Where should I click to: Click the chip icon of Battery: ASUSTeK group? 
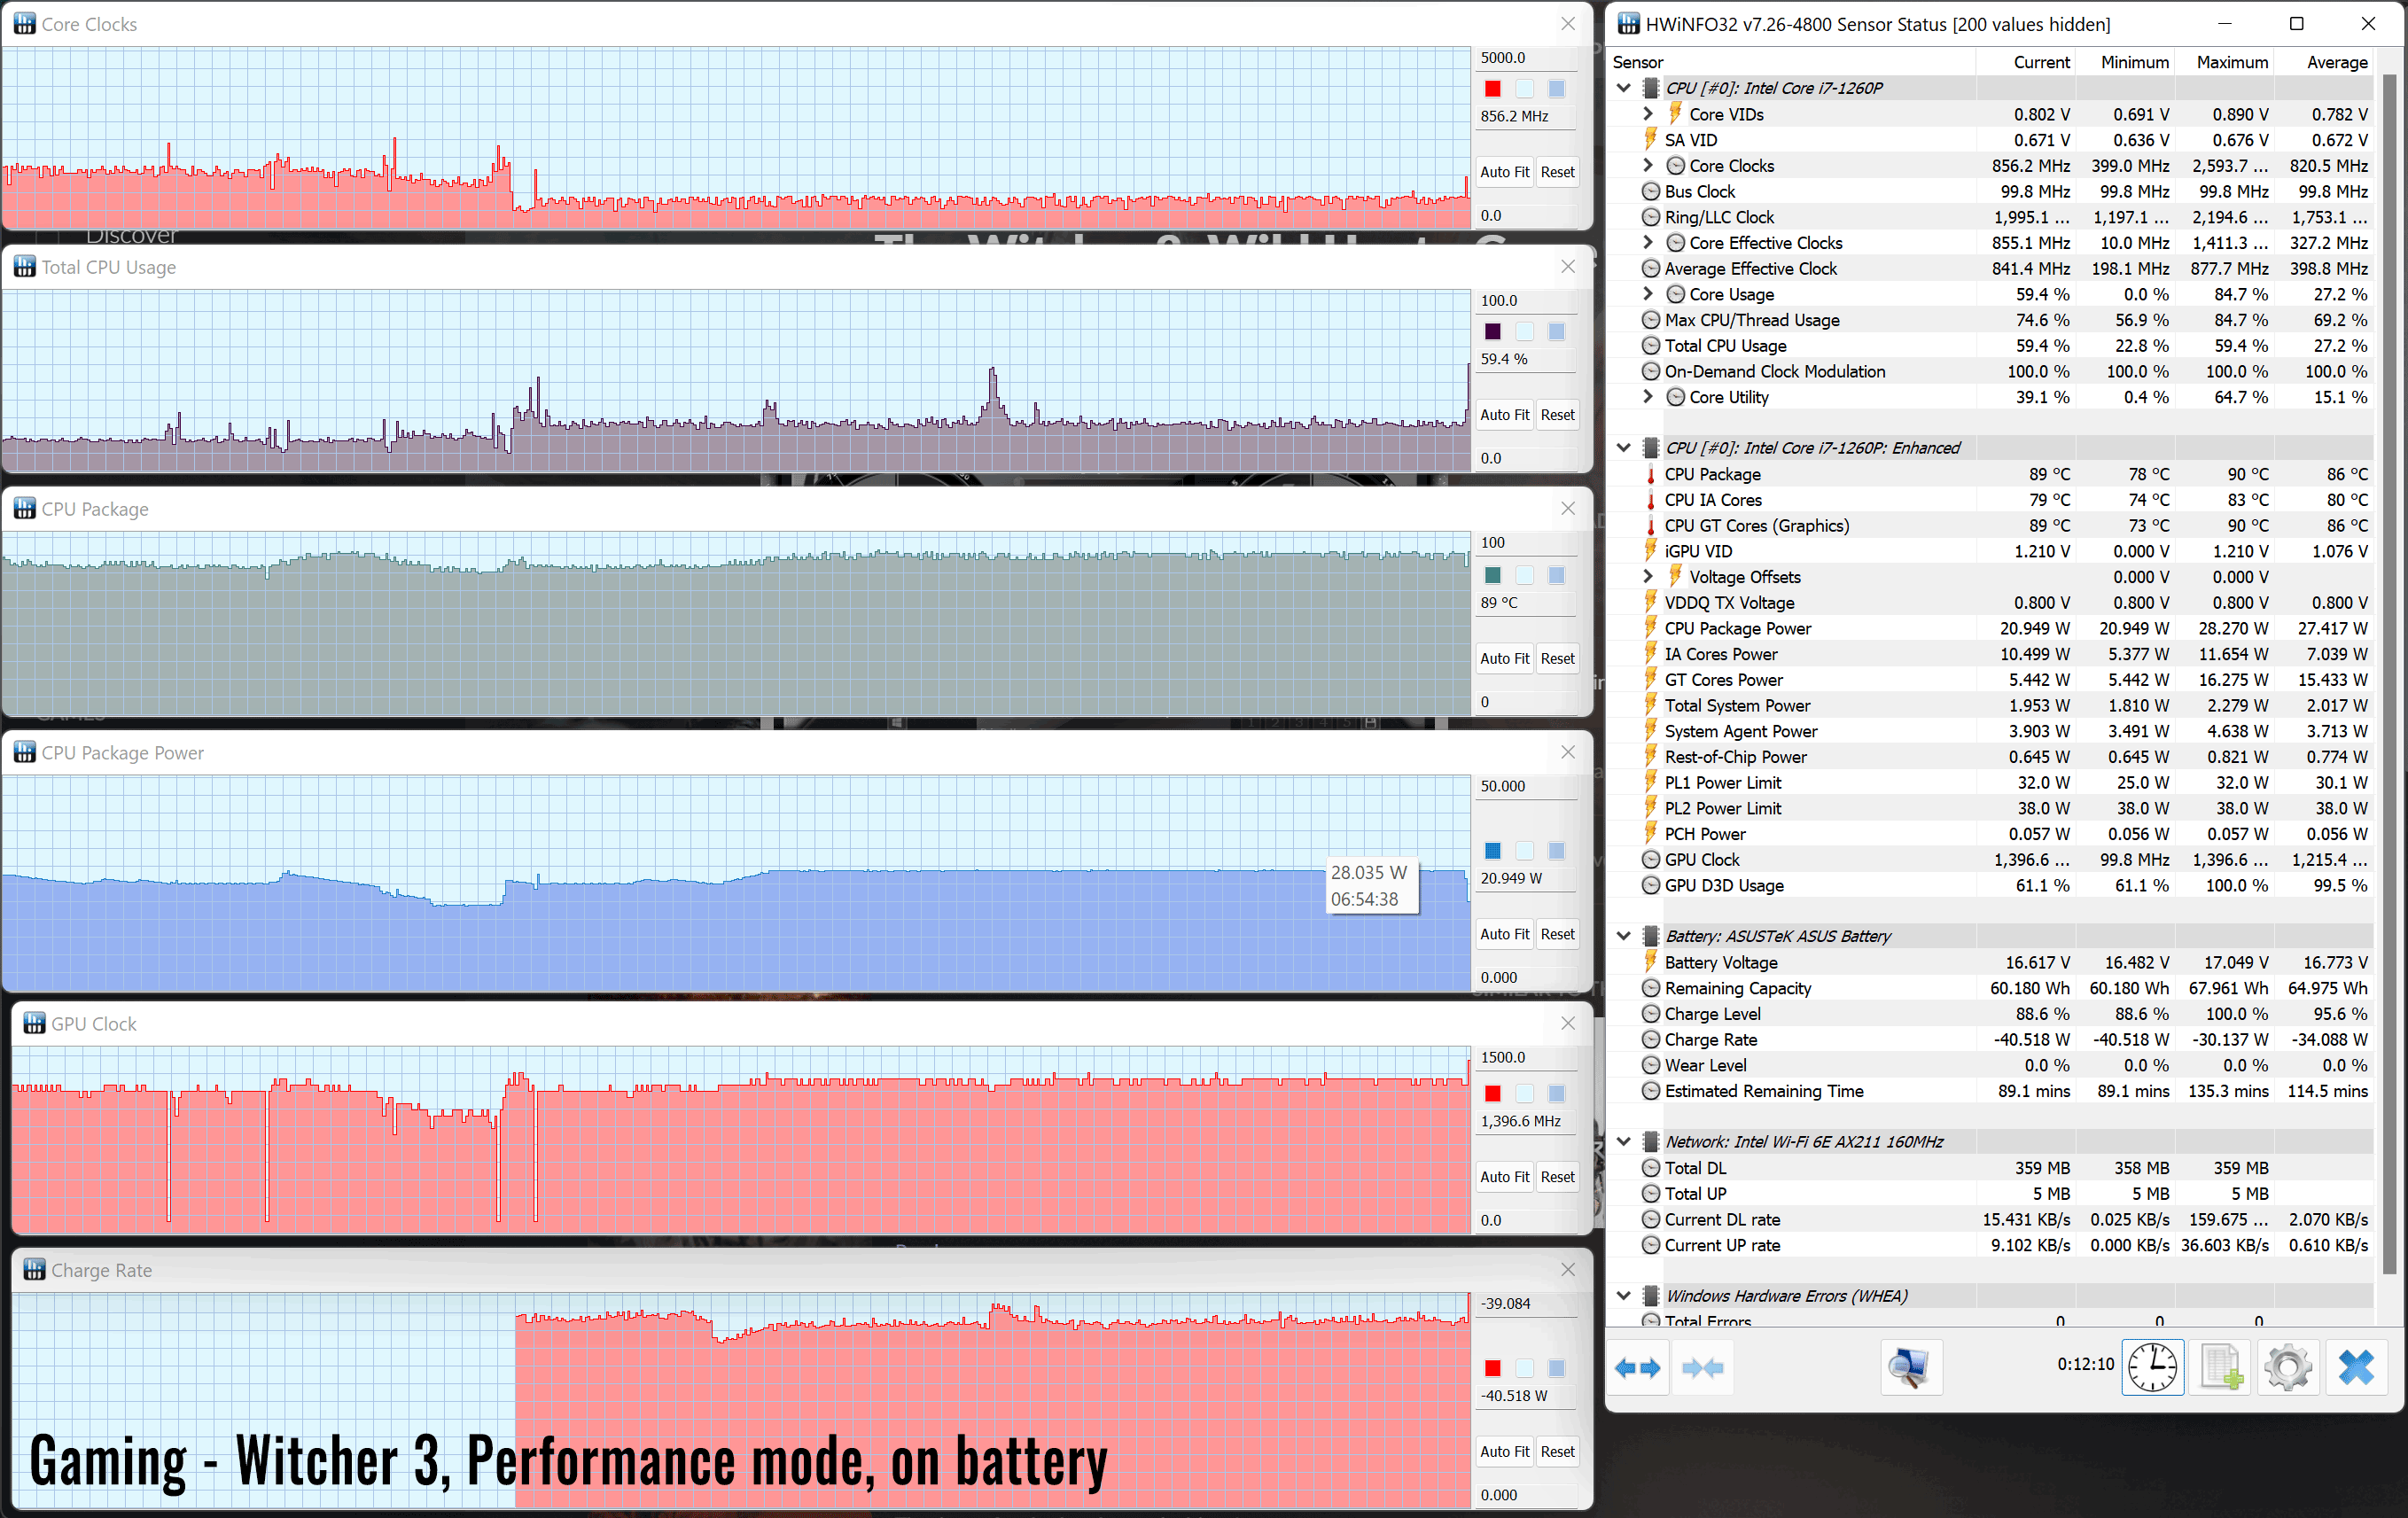point(1650,936)
